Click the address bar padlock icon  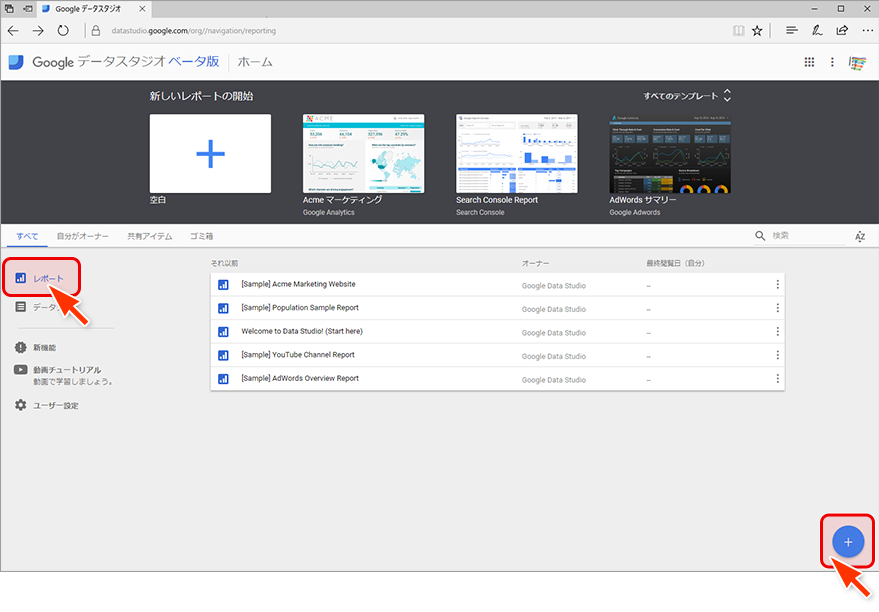tap(96, 31)
